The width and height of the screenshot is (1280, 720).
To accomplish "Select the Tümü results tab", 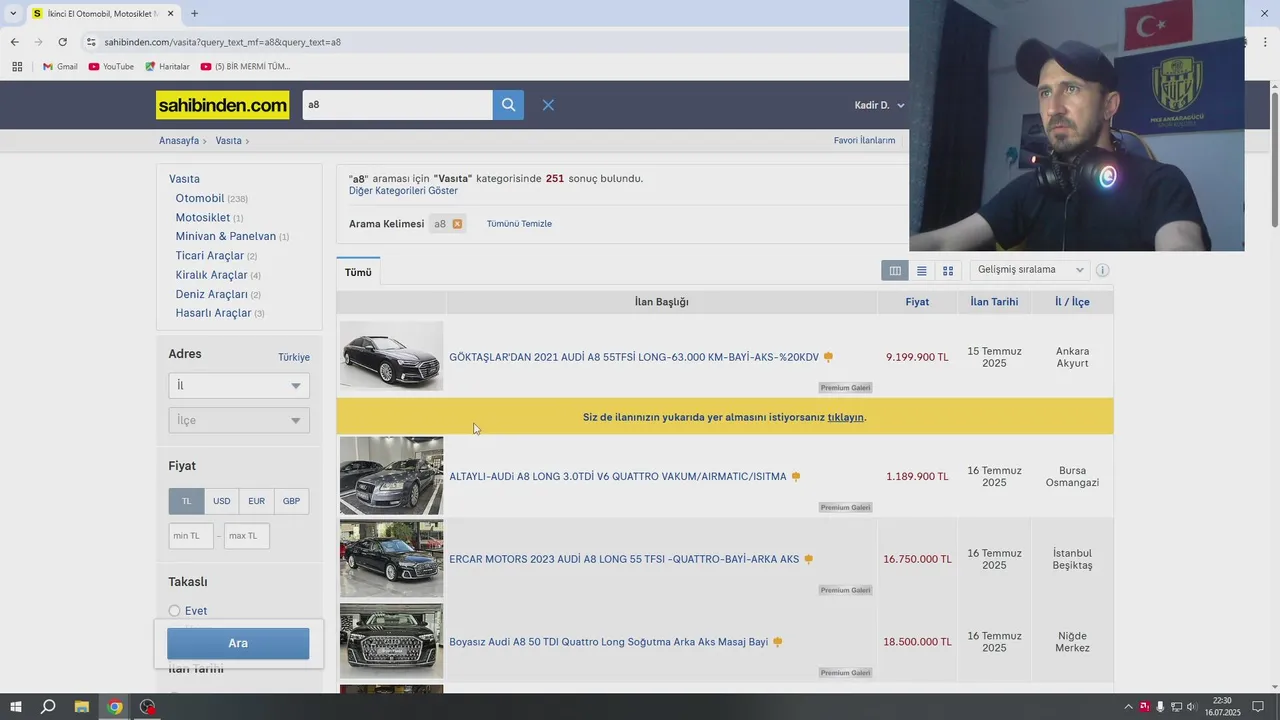I will [358, 272].
